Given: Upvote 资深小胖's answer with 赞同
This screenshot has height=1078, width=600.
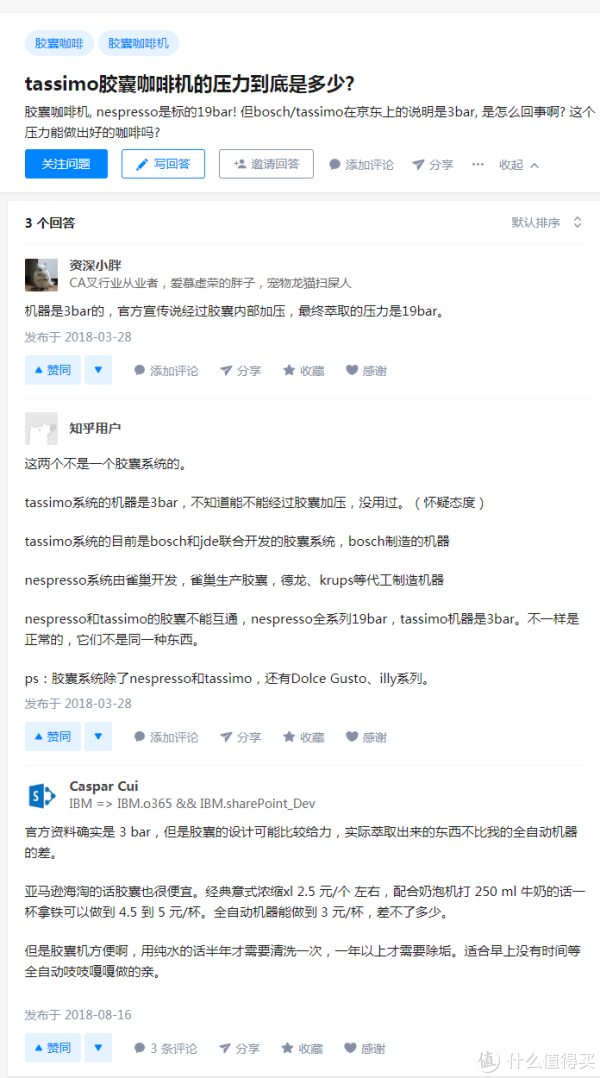Looking at the screenshot, I should 53,370.
